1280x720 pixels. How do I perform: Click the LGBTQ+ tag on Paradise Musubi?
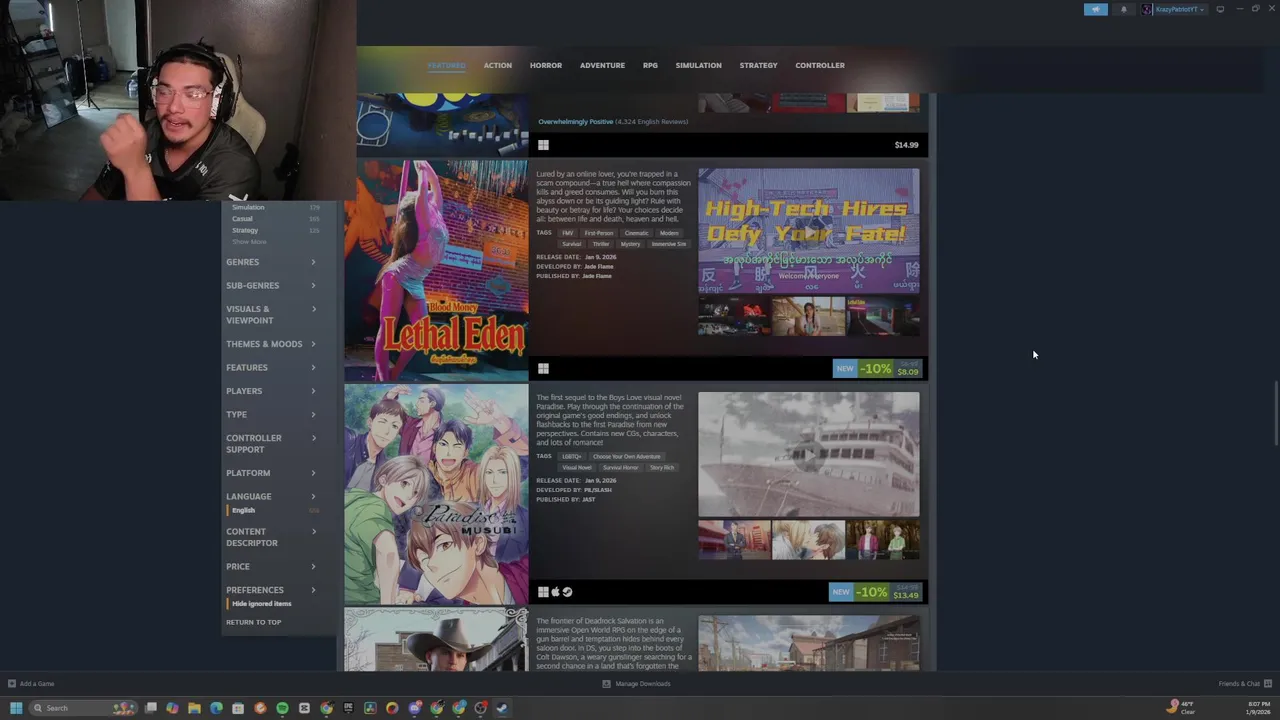(x=571, y=457)
